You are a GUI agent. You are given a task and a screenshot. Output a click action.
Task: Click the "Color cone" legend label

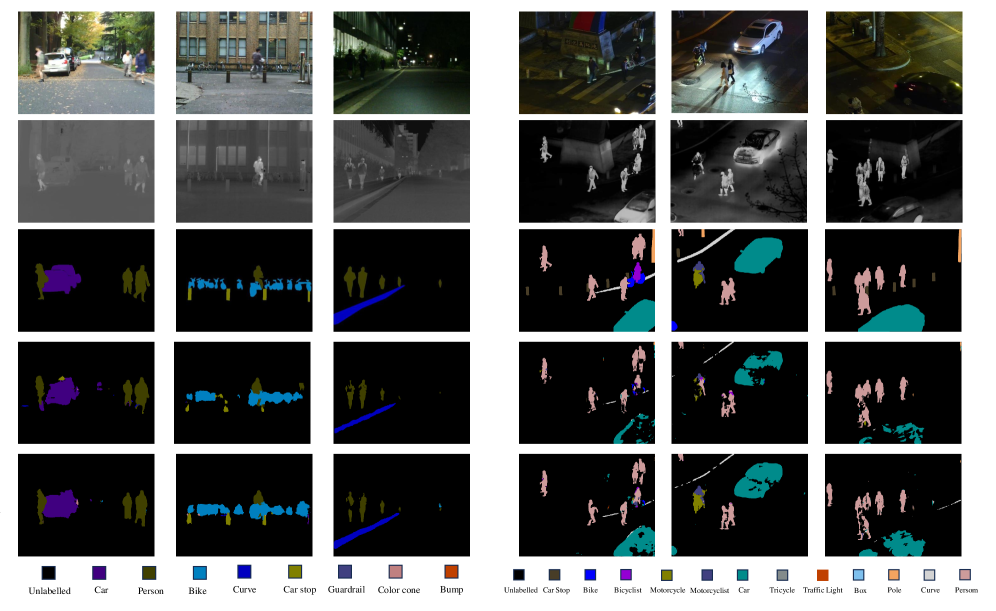pos(399,590)
